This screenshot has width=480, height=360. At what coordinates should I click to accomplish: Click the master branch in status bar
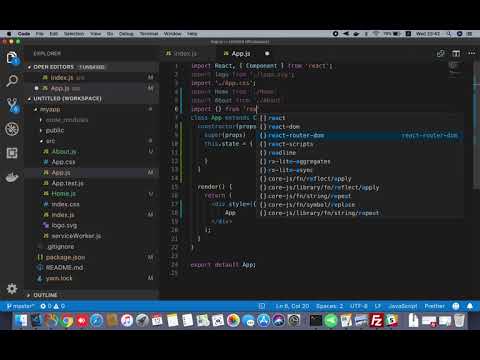coord(20,306)
